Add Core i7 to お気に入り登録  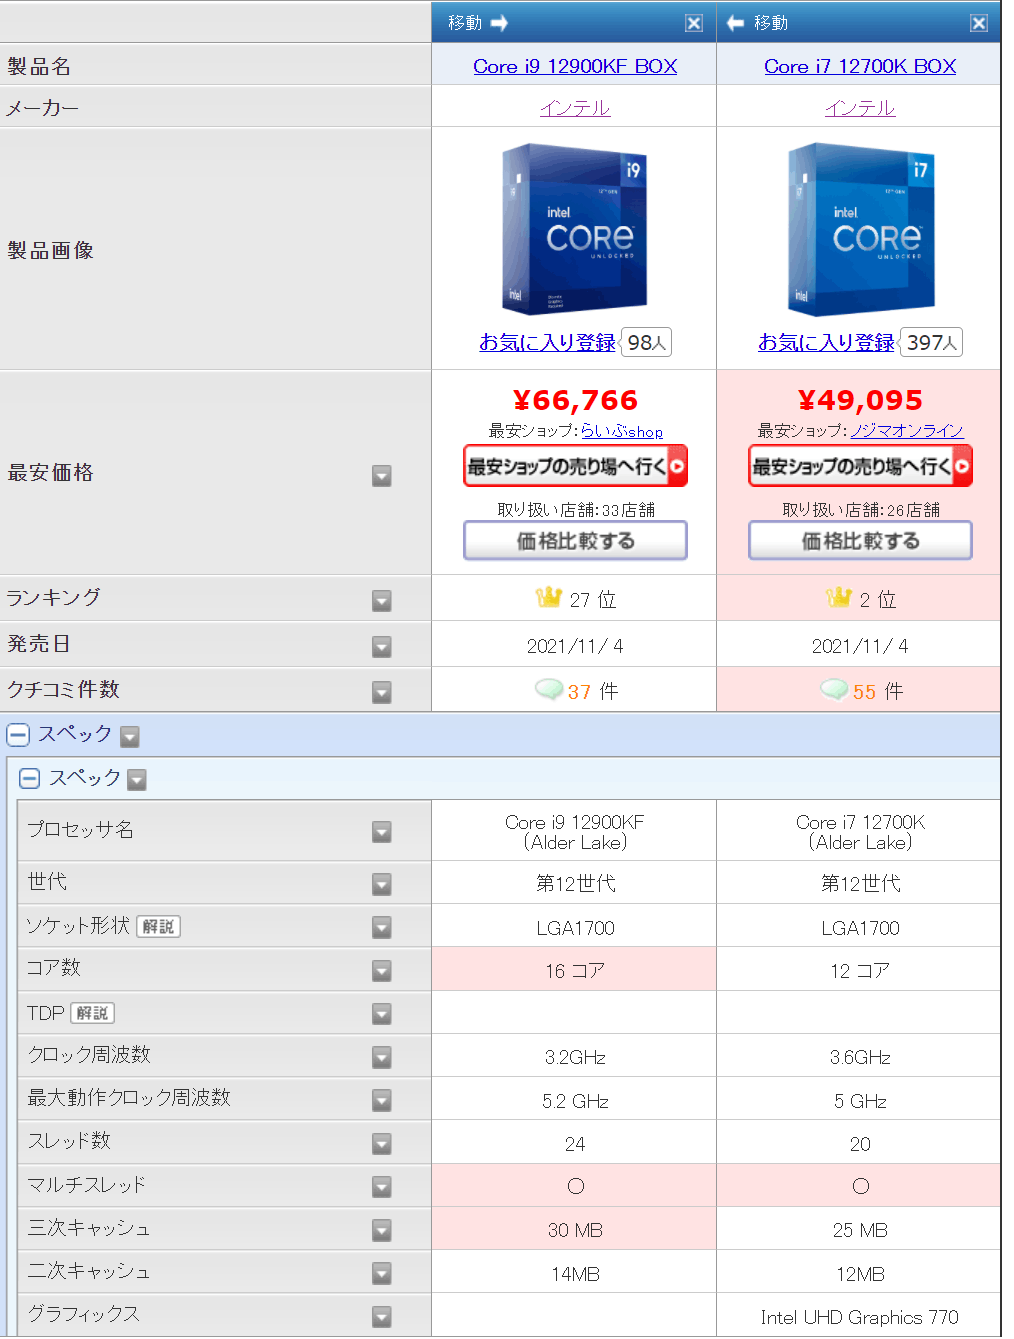(826, 342)
